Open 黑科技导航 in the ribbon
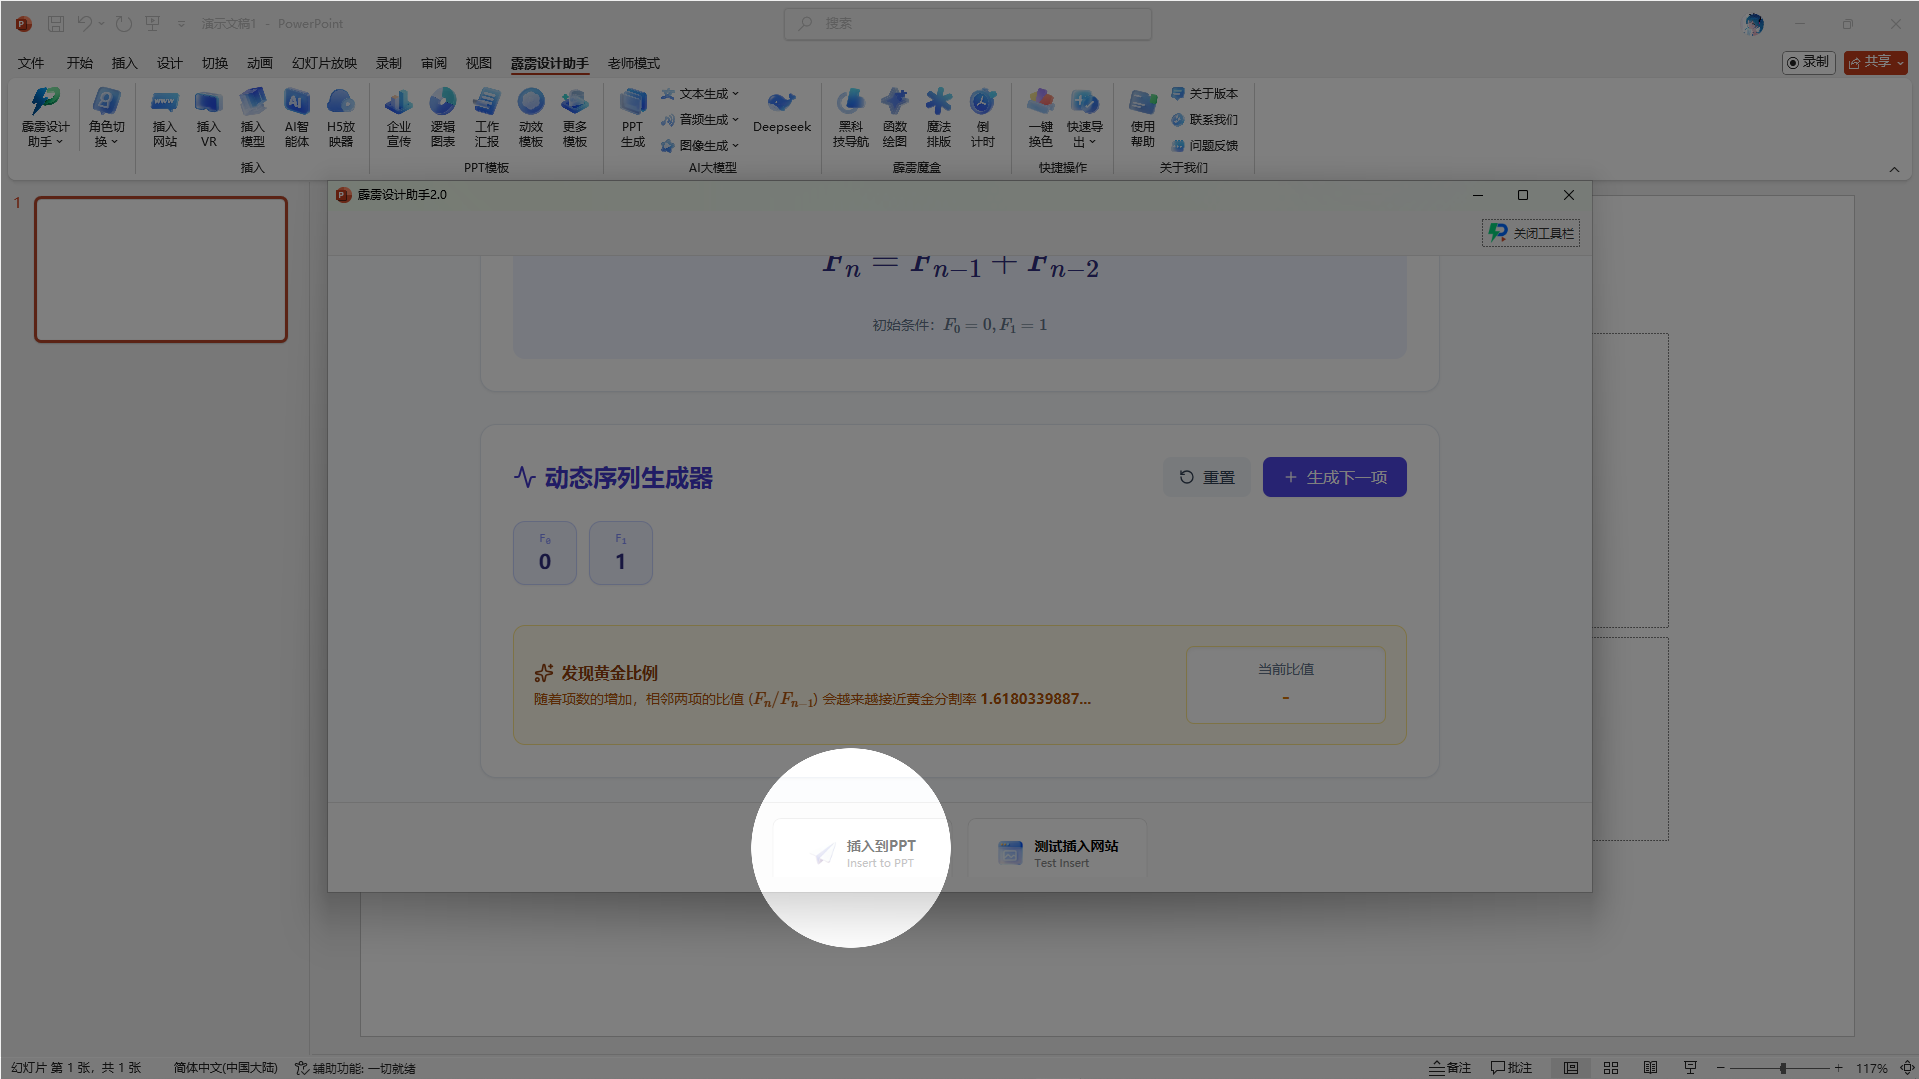The height and width of the screenshot is (1079, 1919). [x=850, y=118]
